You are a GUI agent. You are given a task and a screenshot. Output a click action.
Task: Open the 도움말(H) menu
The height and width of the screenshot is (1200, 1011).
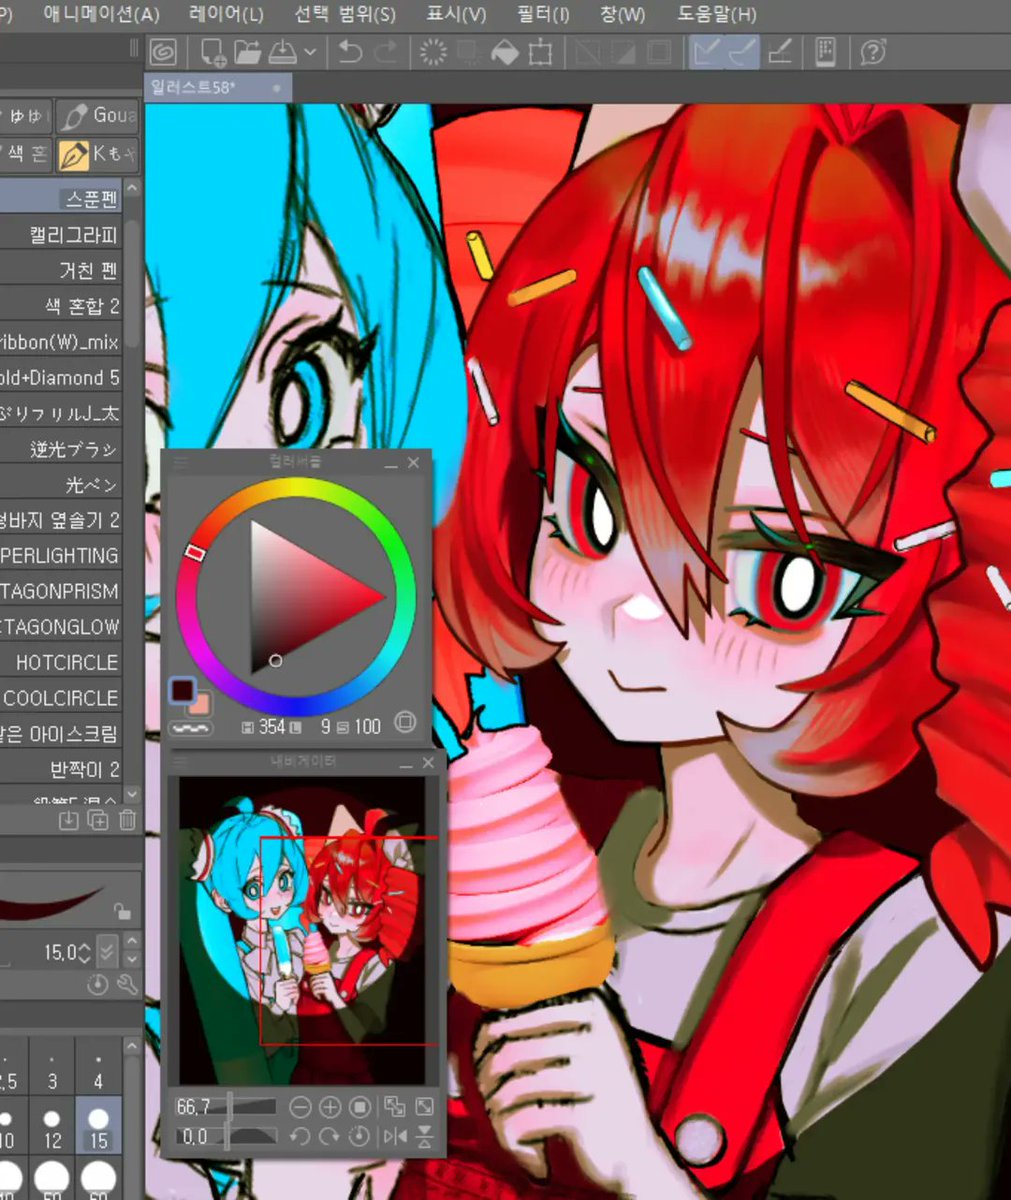(x=717, y=14)
